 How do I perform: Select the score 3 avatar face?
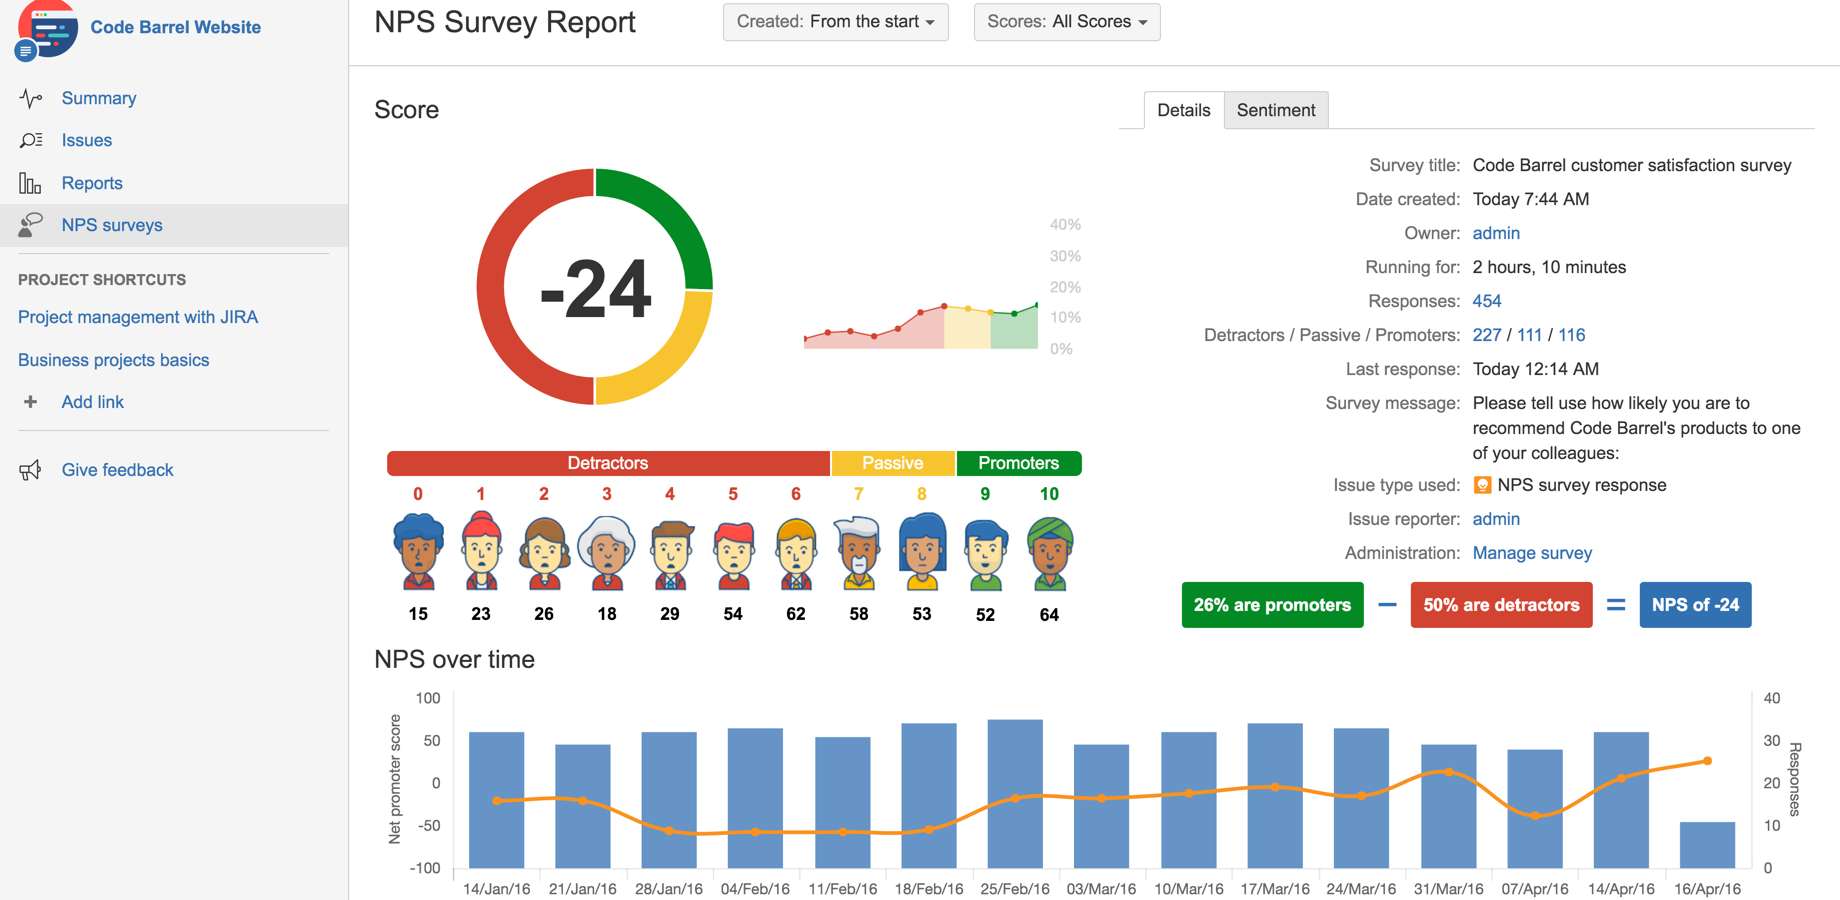(x=607, y=553)
